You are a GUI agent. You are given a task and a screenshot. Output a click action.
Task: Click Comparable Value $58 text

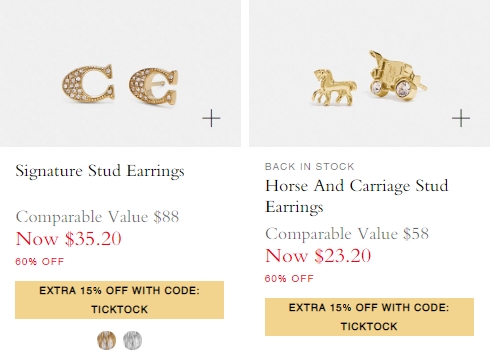[347, 234]
